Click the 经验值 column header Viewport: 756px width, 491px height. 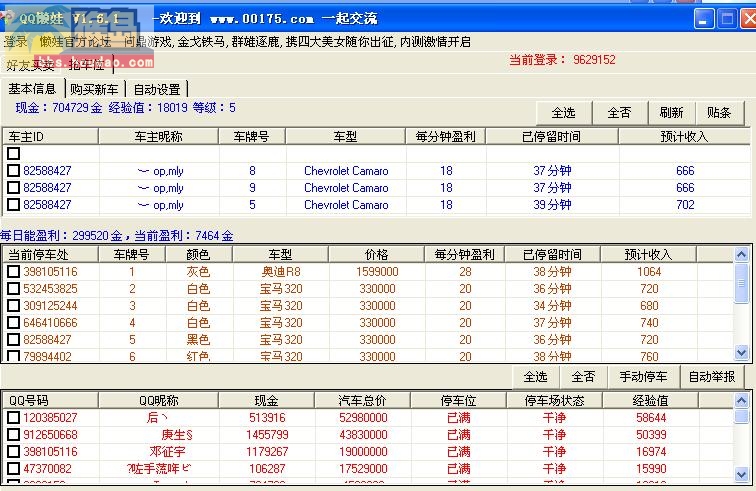(x=650, y=400)
